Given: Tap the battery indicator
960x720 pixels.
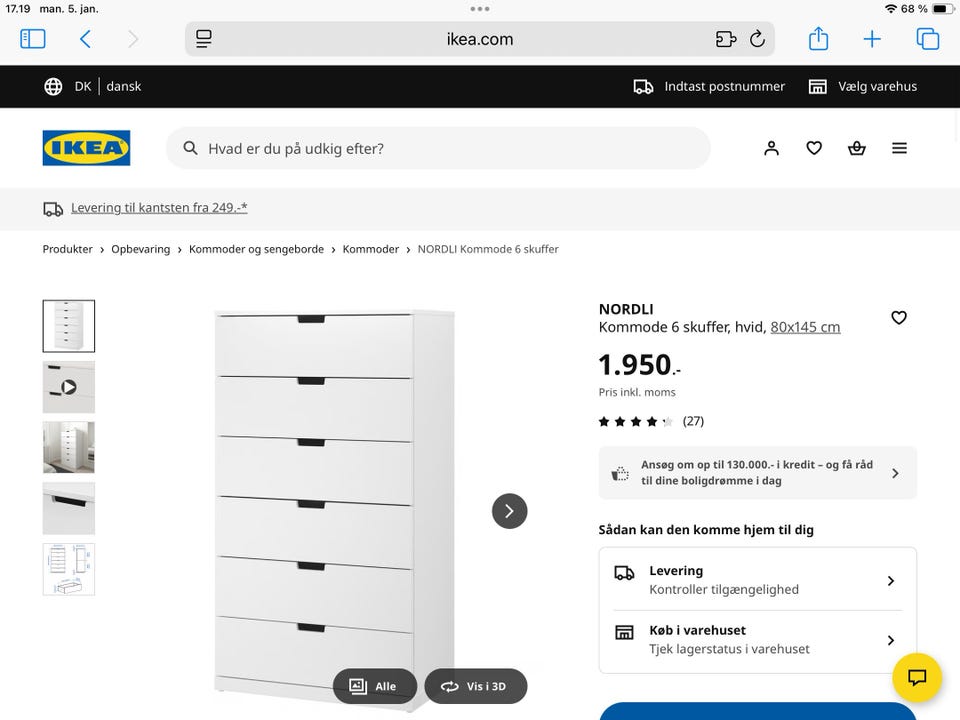Looking at the screenshot, I should [x=943, y=9].
